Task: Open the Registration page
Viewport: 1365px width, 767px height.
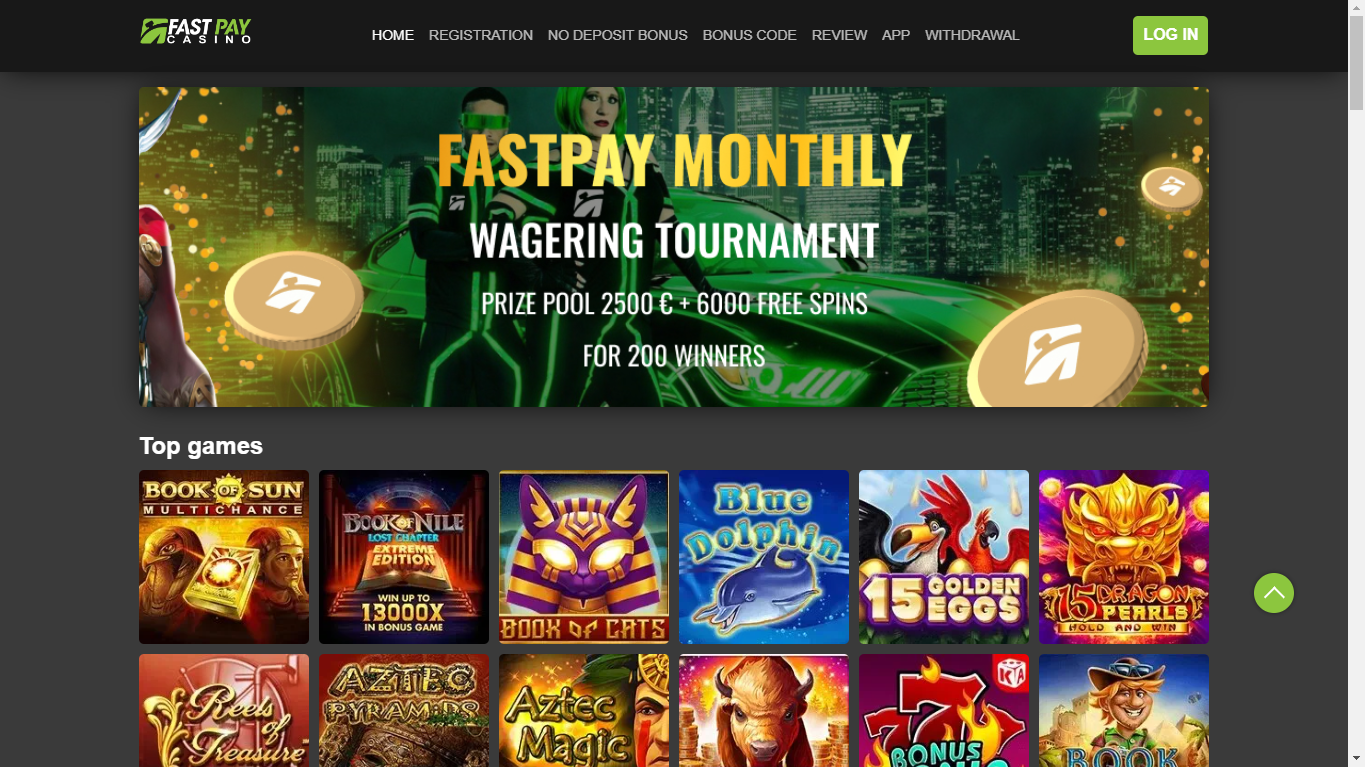Action: [481, 35]
